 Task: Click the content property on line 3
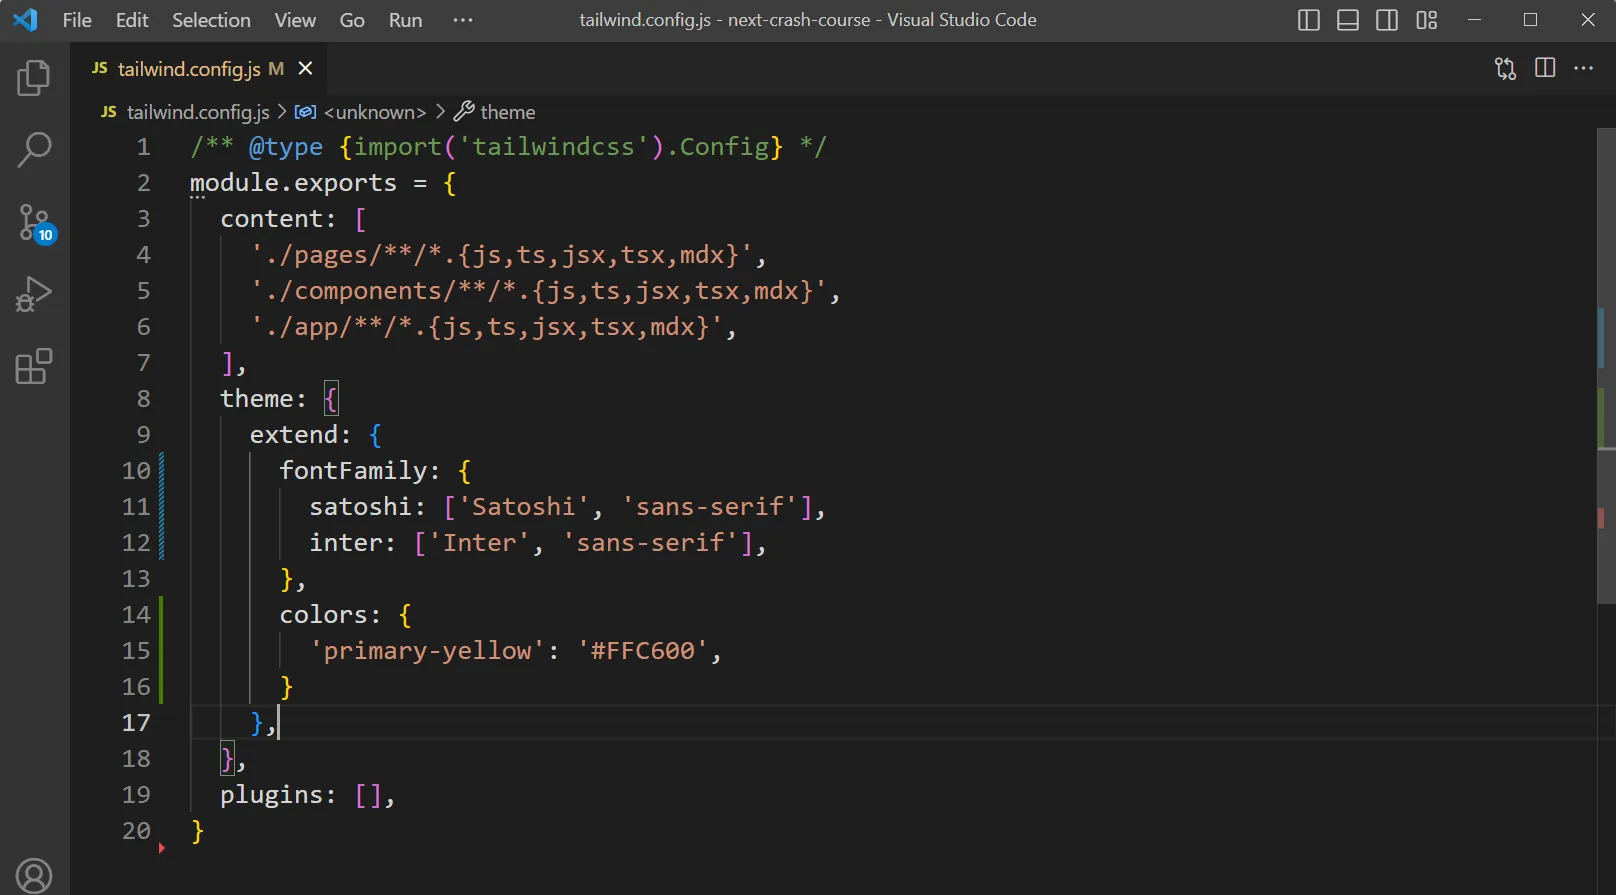(271, 219)
